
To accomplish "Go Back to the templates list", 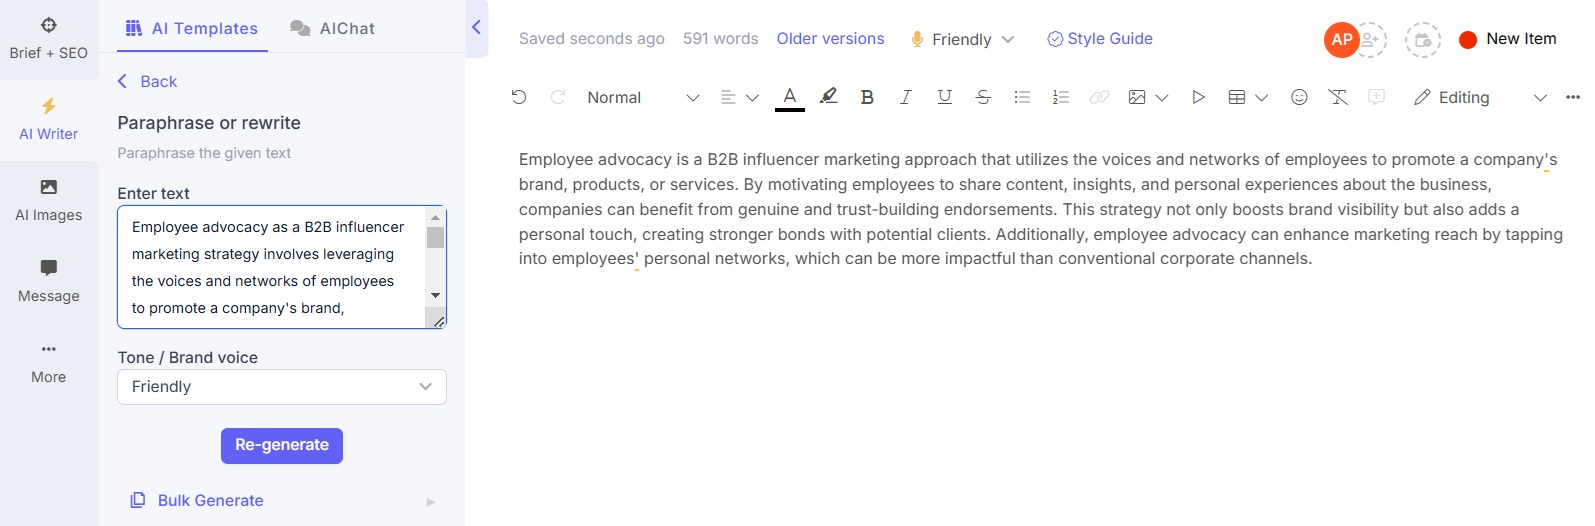I will (x=147, y=81).
